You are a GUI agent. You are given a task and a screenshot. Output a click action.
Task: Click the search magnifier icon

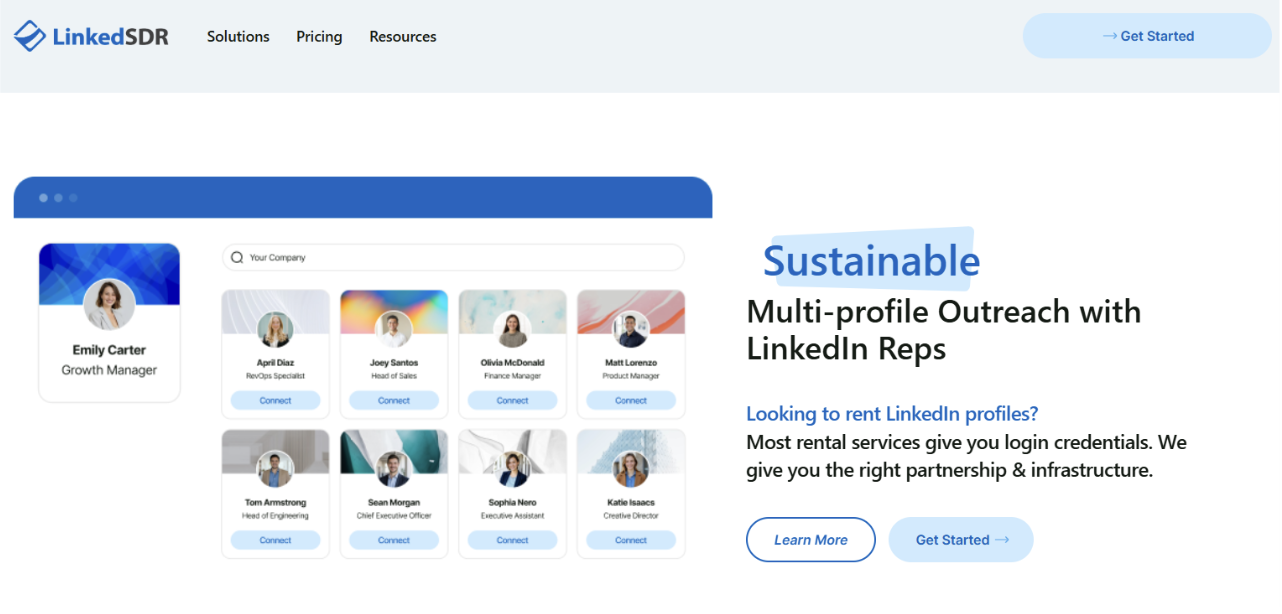point(236,257)
